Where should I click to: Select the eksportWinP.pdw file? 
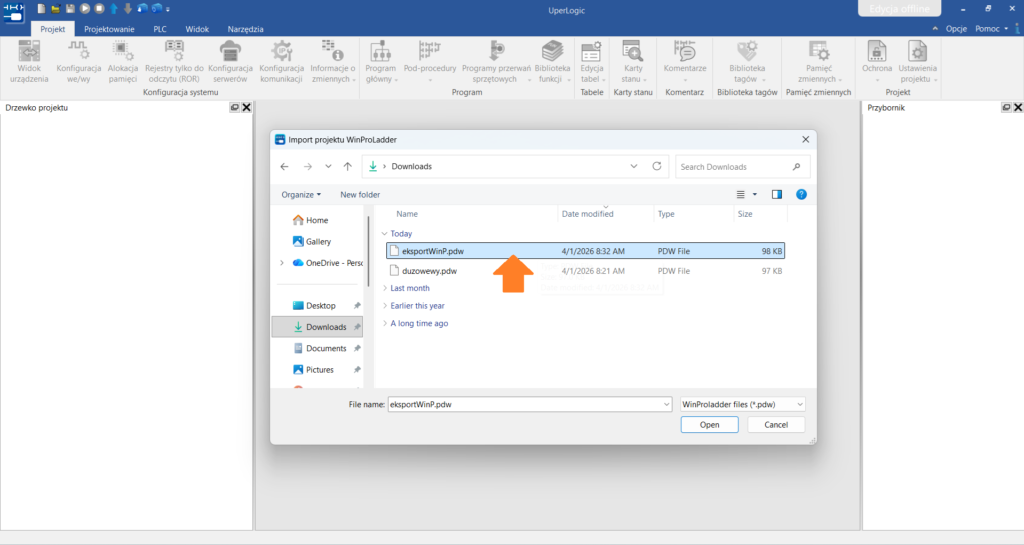(585, 251)
